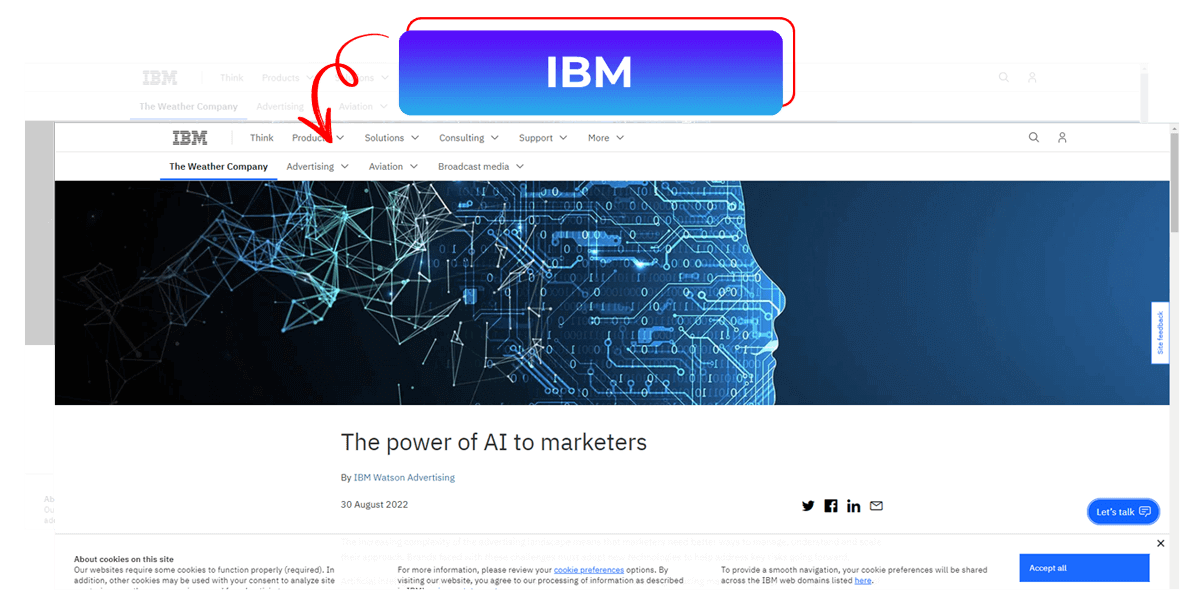This screenshot has height=615, width=1200.
Task: Go to the Think menu item
Action: [262, 138]
